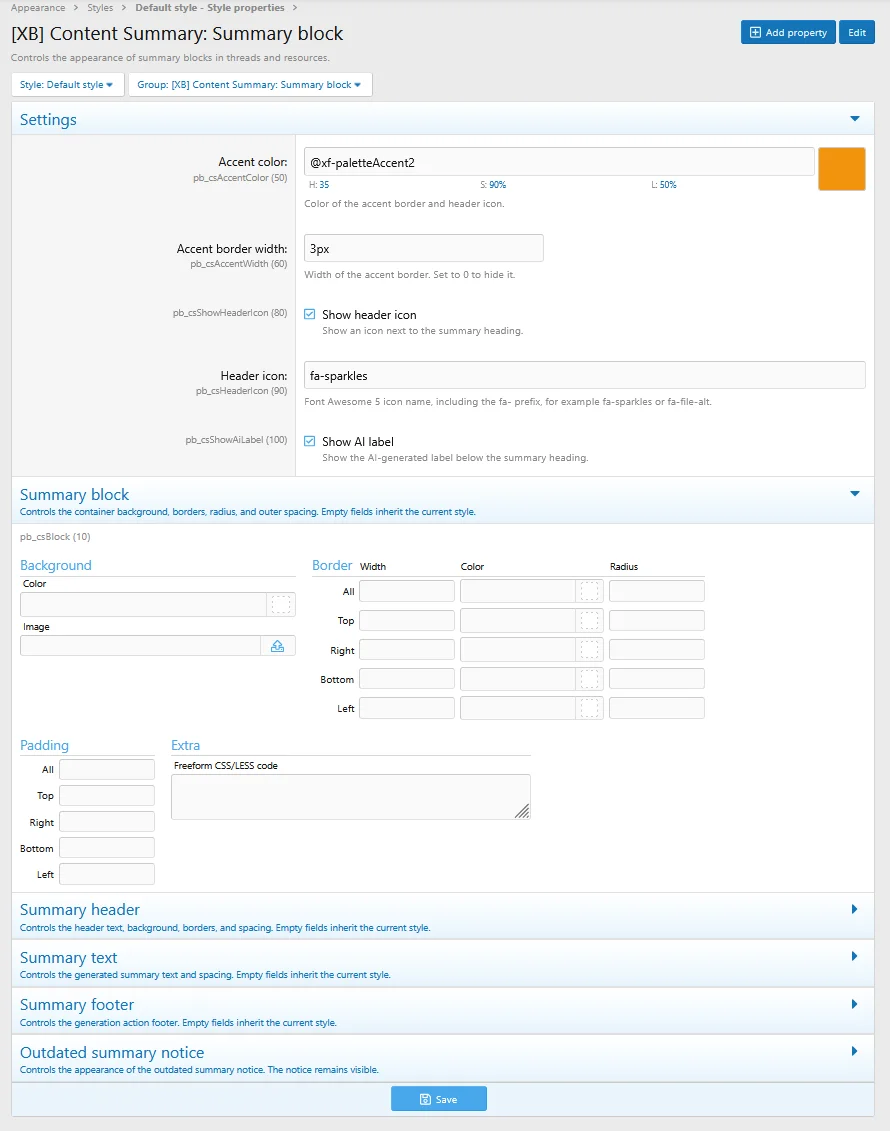
Task: Click the Background image upload icon
Action: tap(278, 646)
